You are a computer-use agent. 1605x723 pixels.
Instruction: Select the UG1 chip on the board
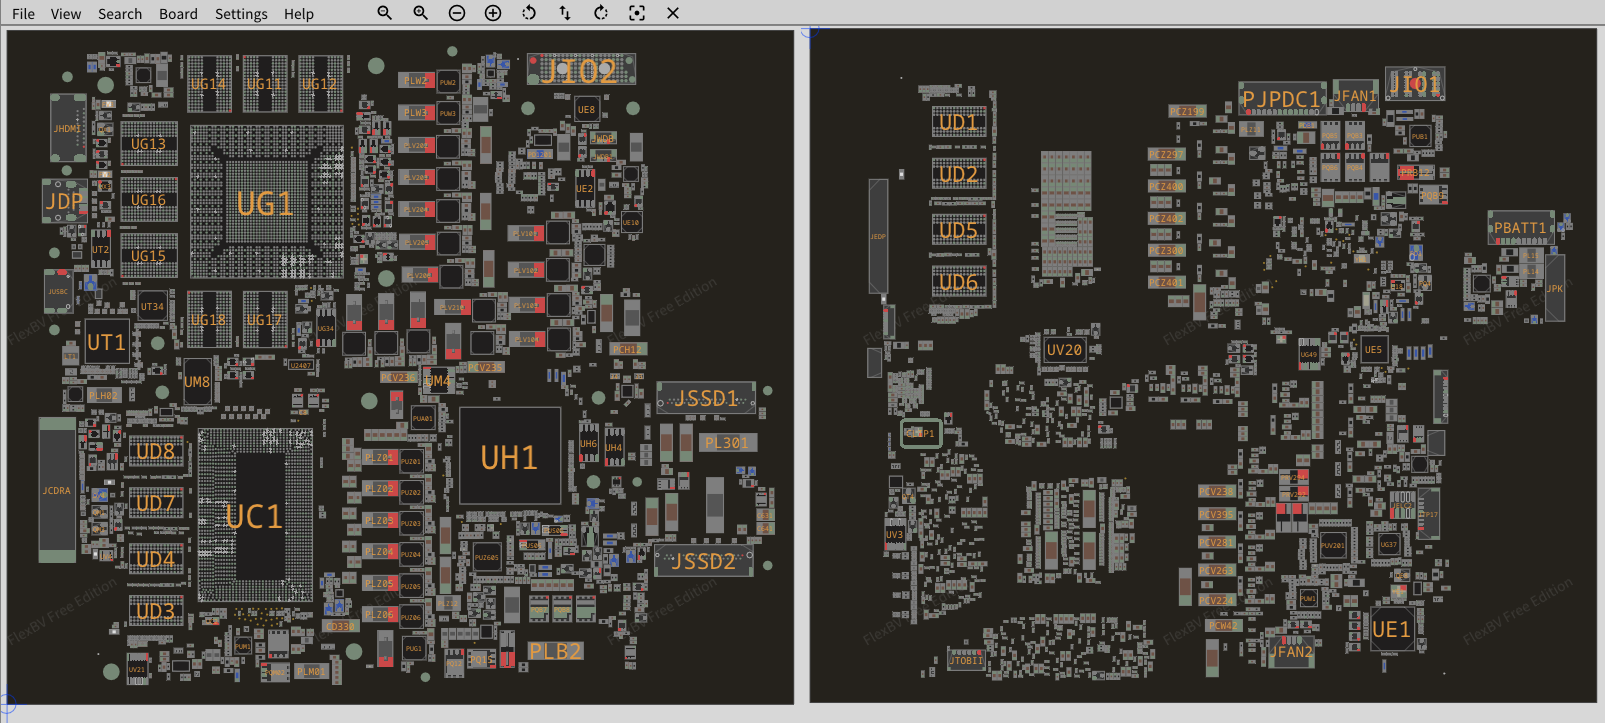tap(266, 204)
